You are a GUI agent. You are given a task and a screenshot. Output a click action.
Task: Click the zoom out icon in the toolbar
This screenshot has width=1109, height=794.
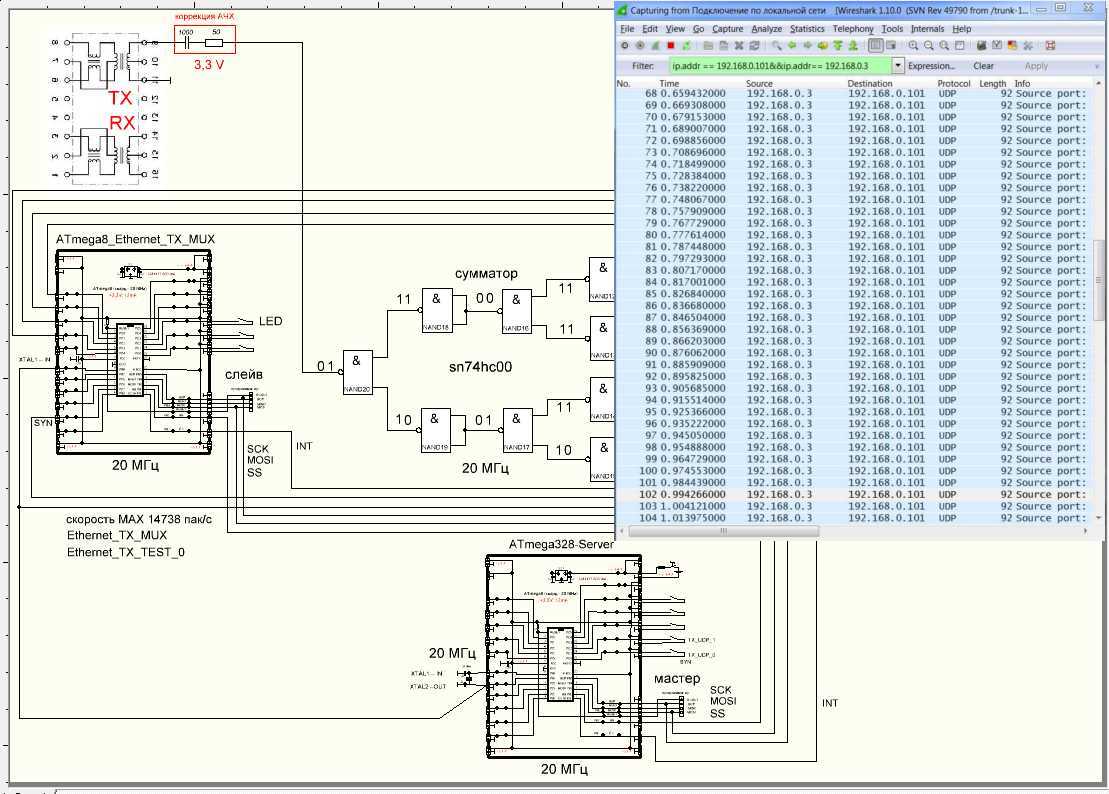pos(929,46)
